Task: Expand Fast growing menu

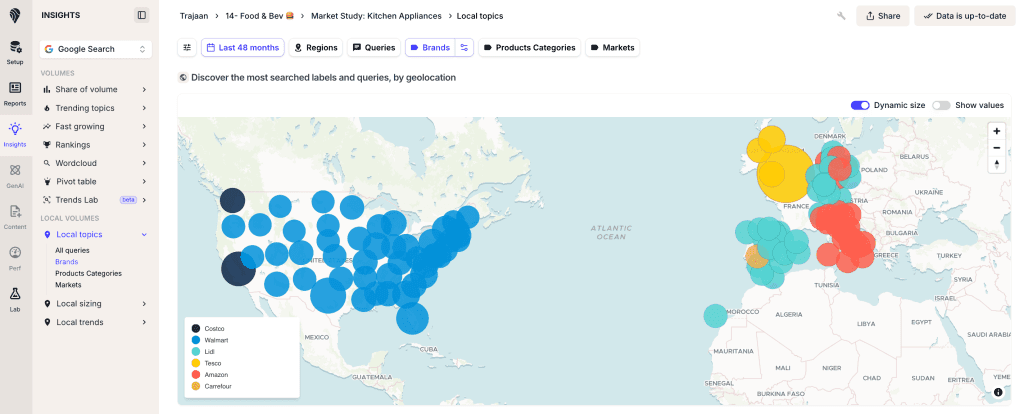Action: [x=95, y=126]
